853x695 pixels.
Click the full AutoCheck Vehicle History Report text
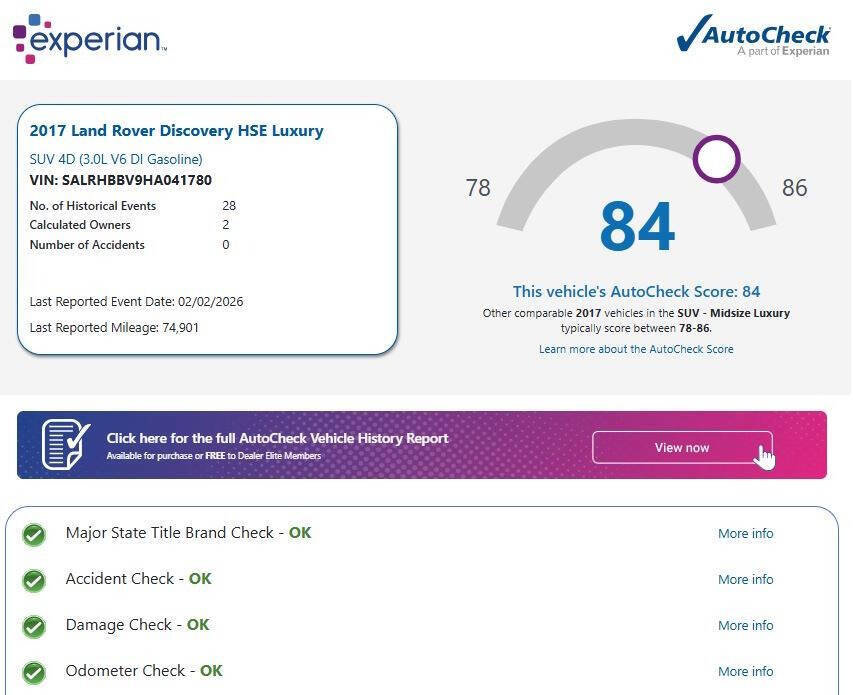coord(277,439)
